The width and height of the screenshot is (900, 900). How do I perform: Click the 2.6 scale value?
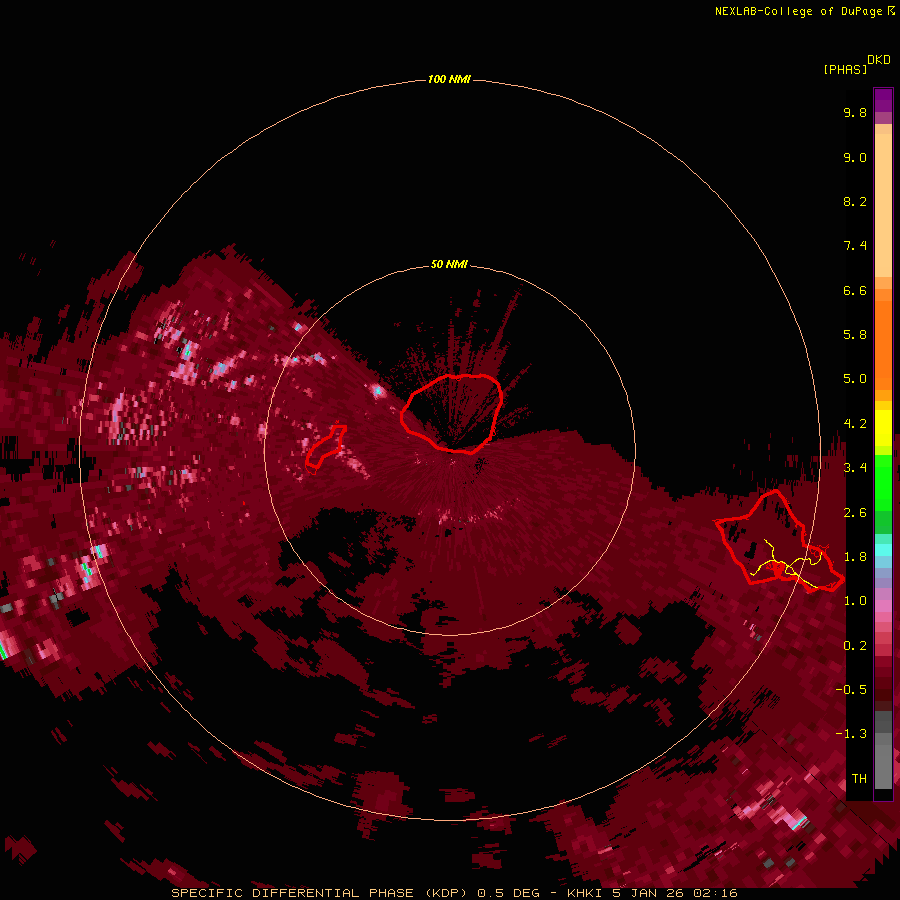point(855,513)
